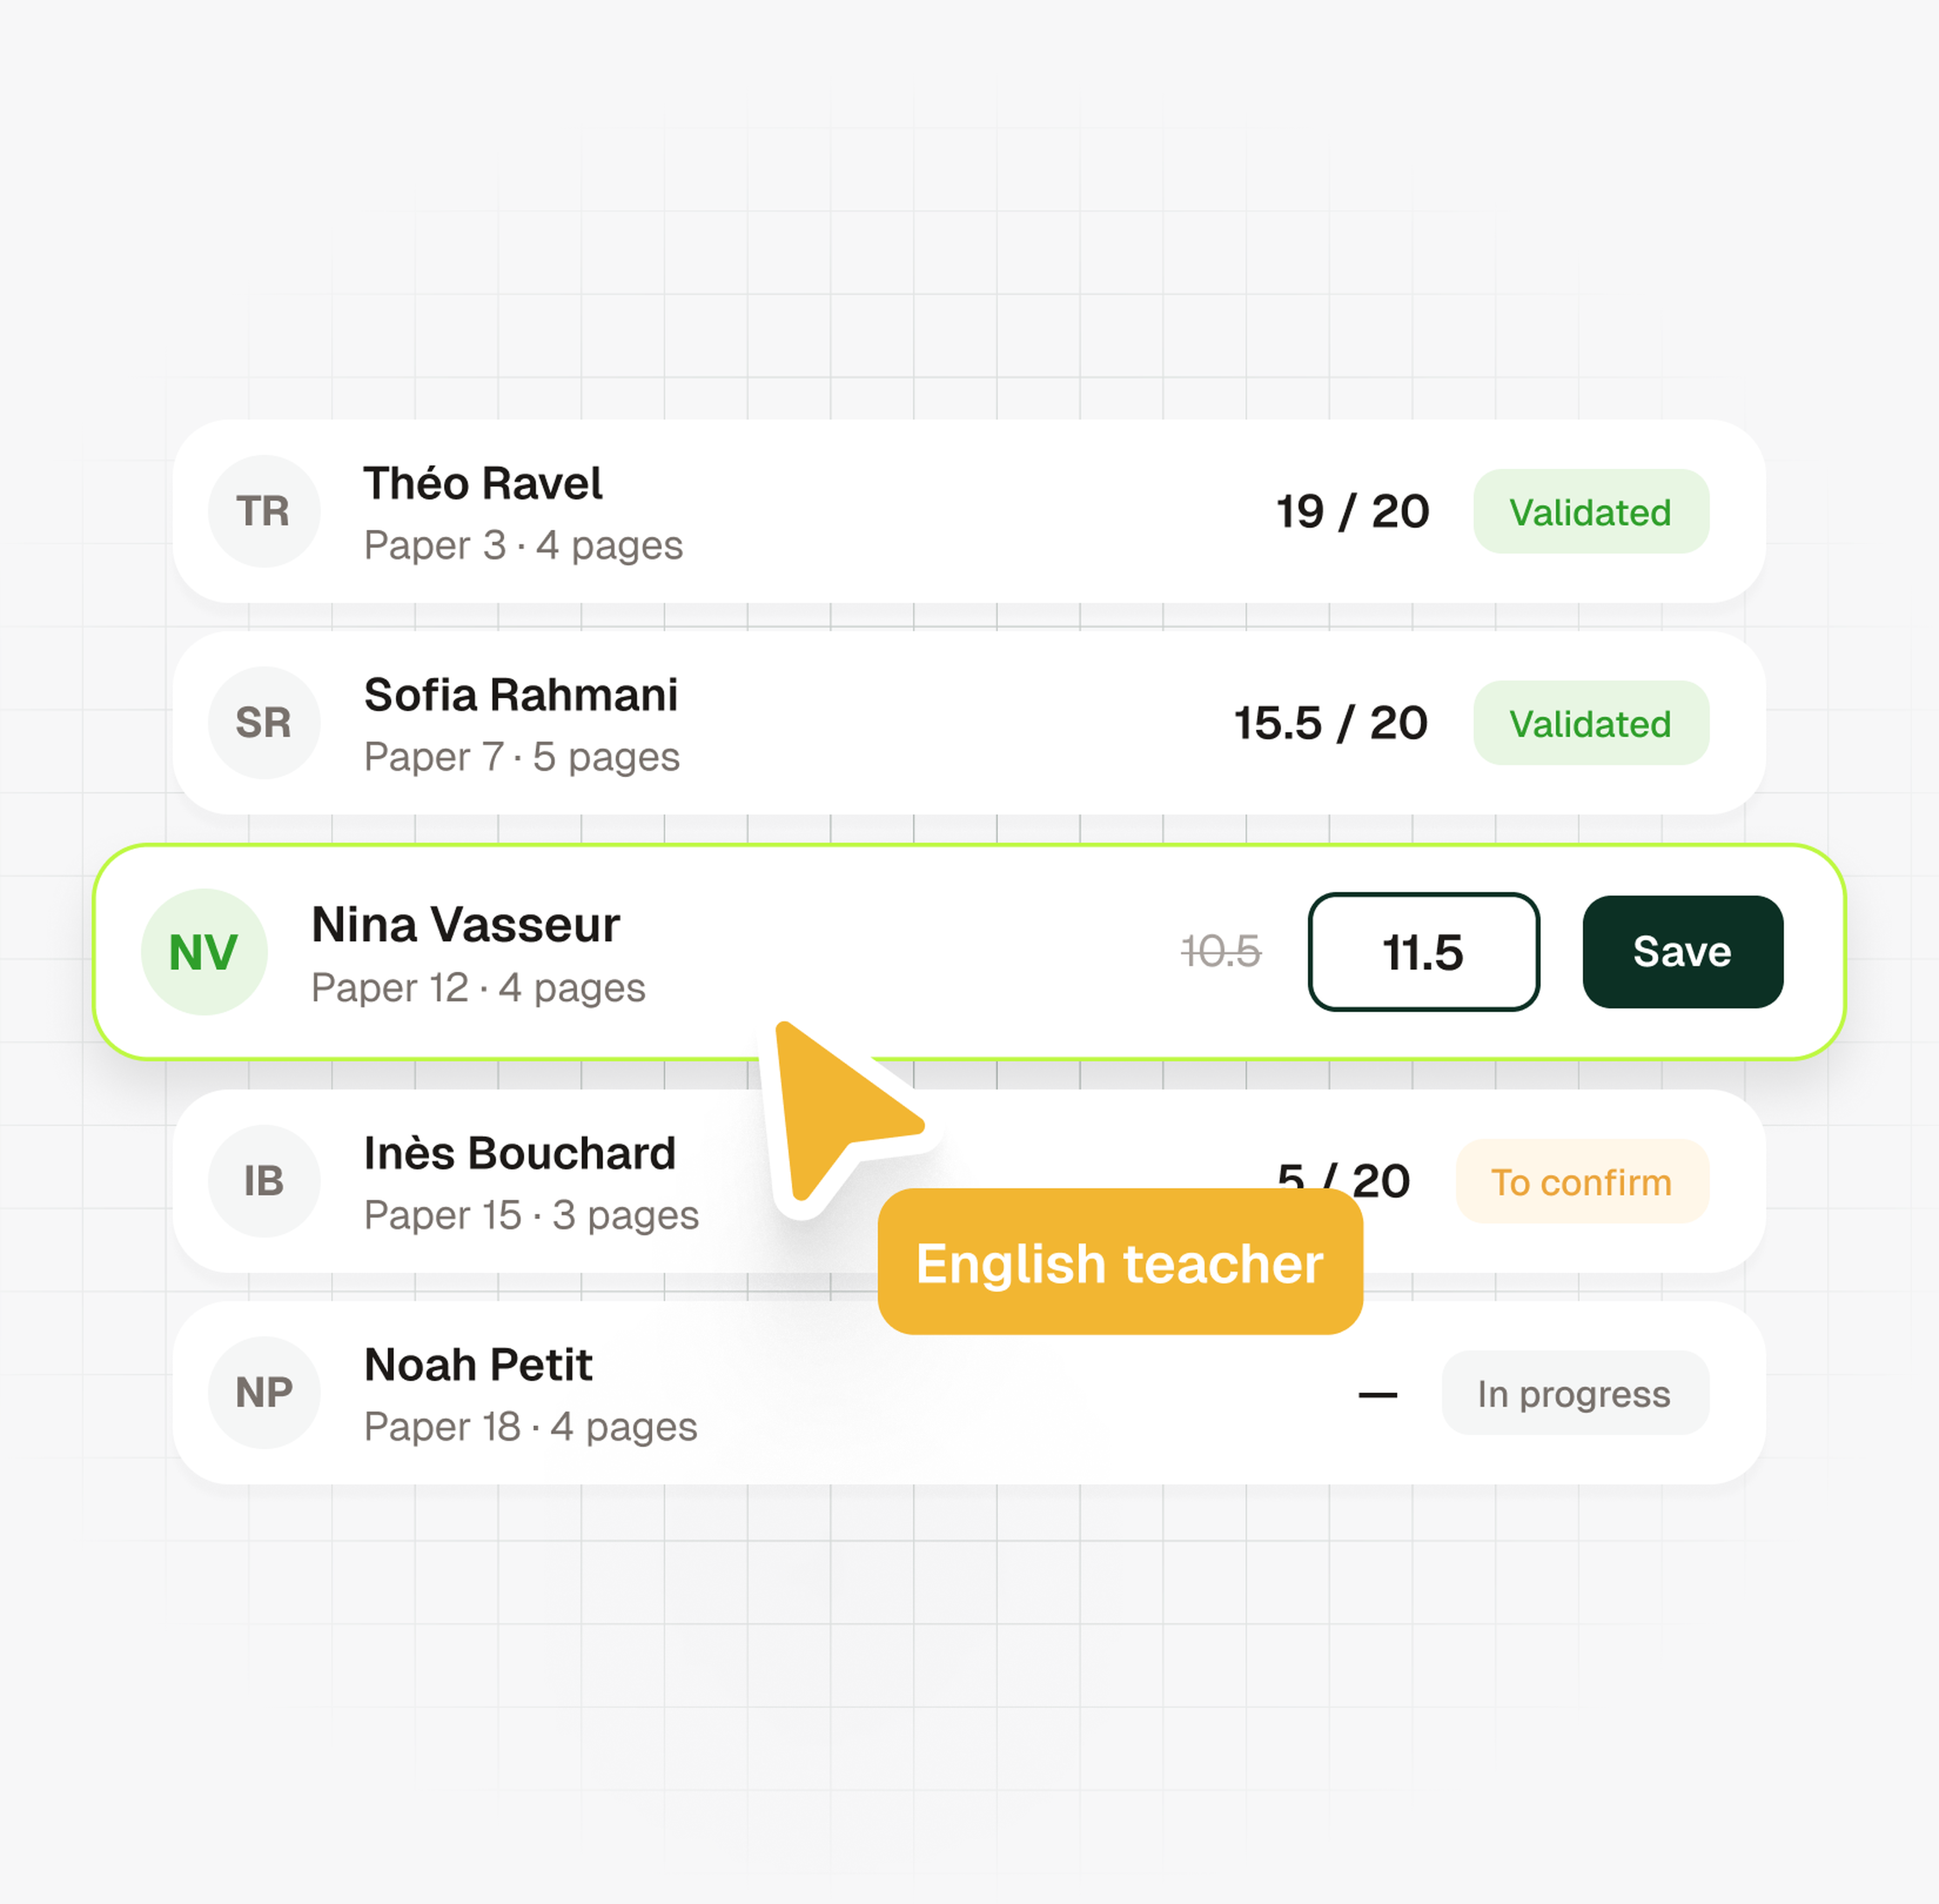Open Sofia Rahmani's paper entry
Image resolution: width=1939 pixels, height=1904 pixels.
(x=969, y=723)
